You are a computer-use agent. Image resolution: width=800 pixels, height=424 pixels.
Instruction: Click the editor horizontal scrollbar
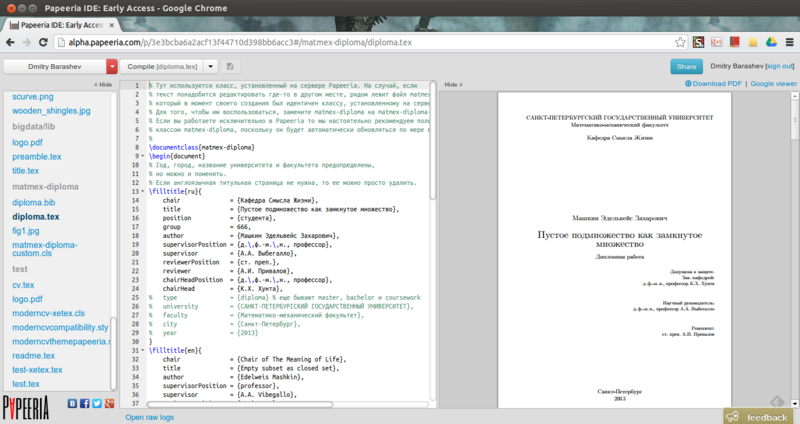tap(240, 404)
